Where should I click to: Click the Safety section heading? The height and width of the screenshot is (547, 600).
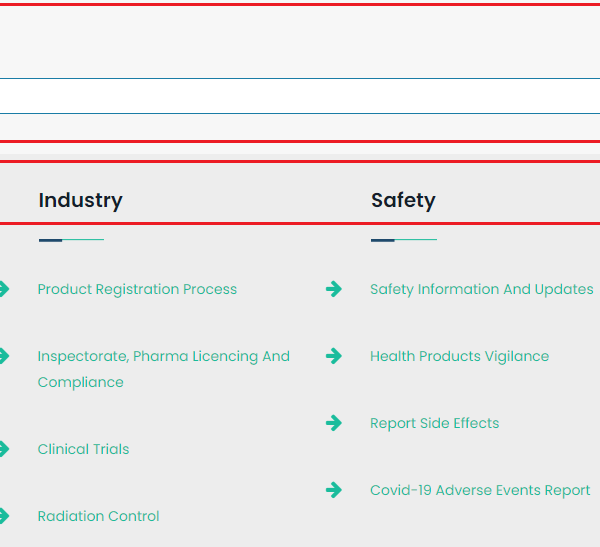click(403, 200)
